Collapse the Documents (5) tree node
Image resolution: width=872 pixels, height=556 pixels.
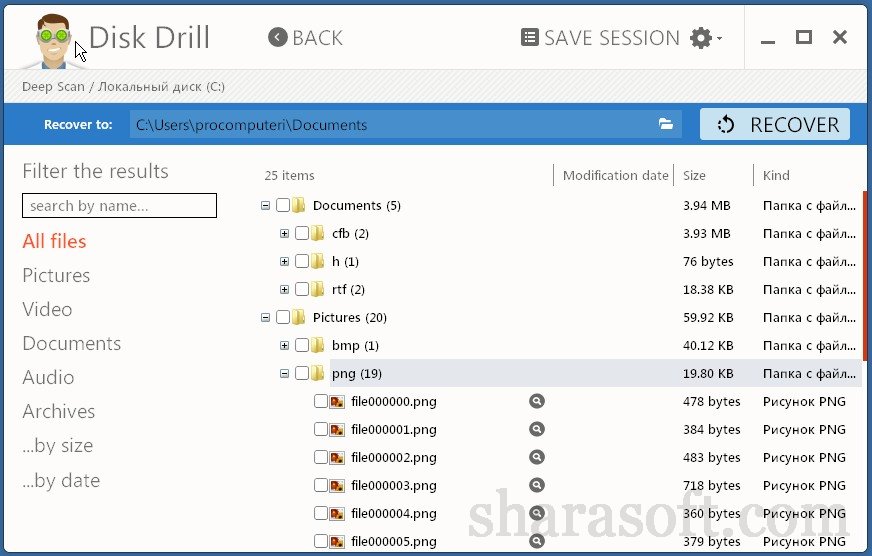point(265,206)
